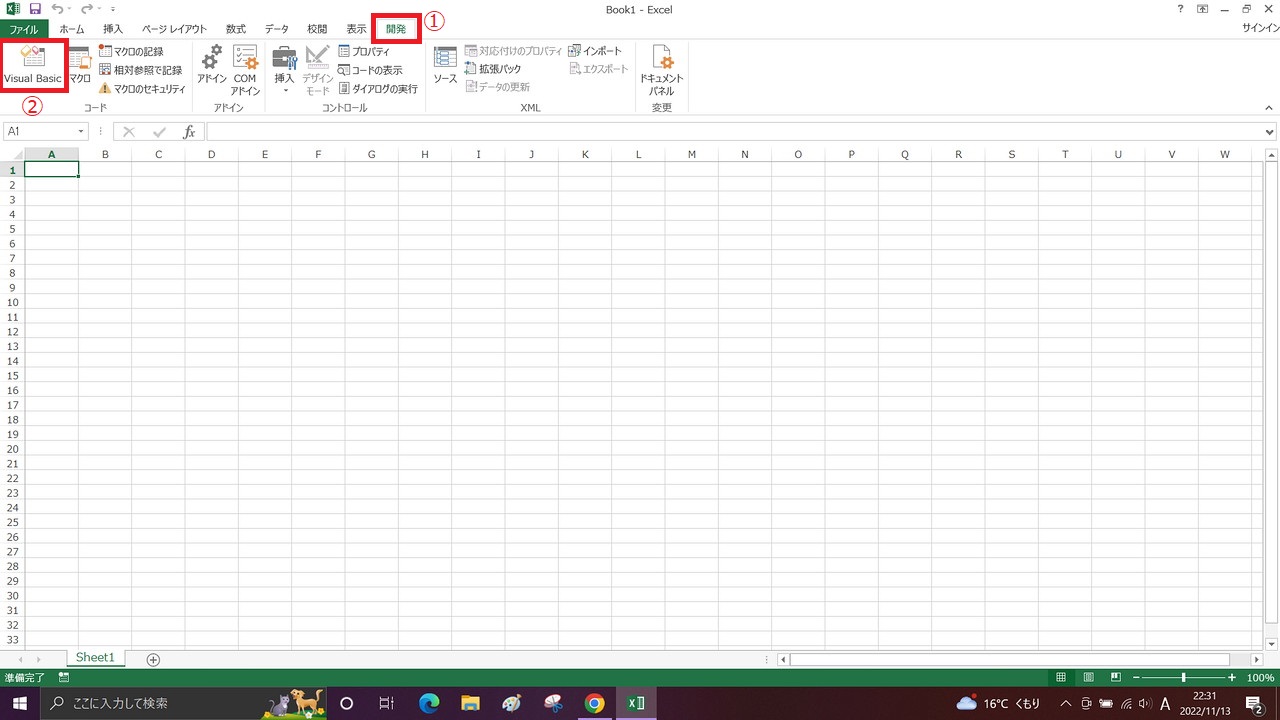
Task: Start マクロの記録 macro recording
Action: [x=131, y=51]
